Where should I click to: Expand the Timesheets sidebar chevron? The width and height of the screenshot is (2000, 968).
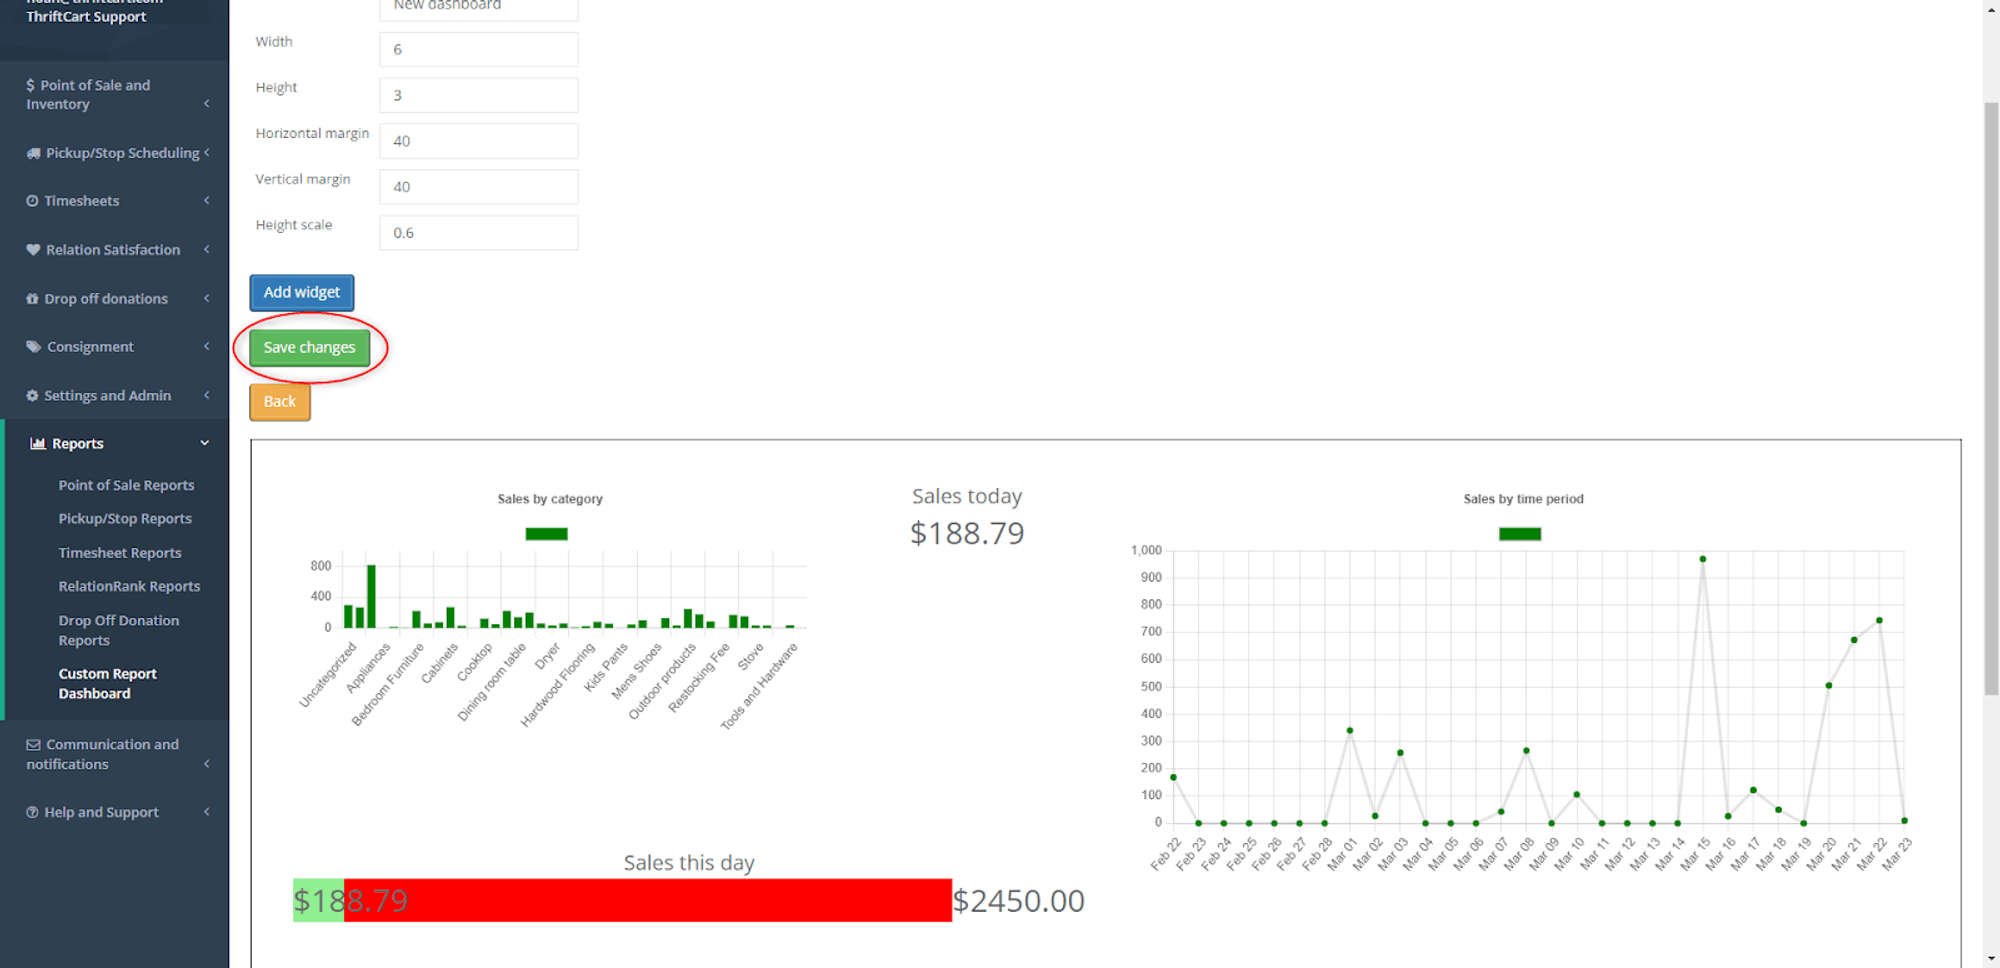coord(207,200)
